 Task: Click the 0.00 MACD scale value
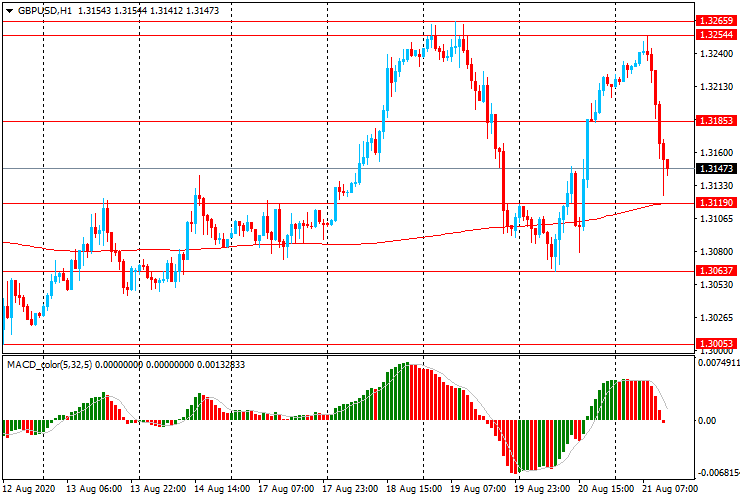pyautogui.click(x=706, y=421)
